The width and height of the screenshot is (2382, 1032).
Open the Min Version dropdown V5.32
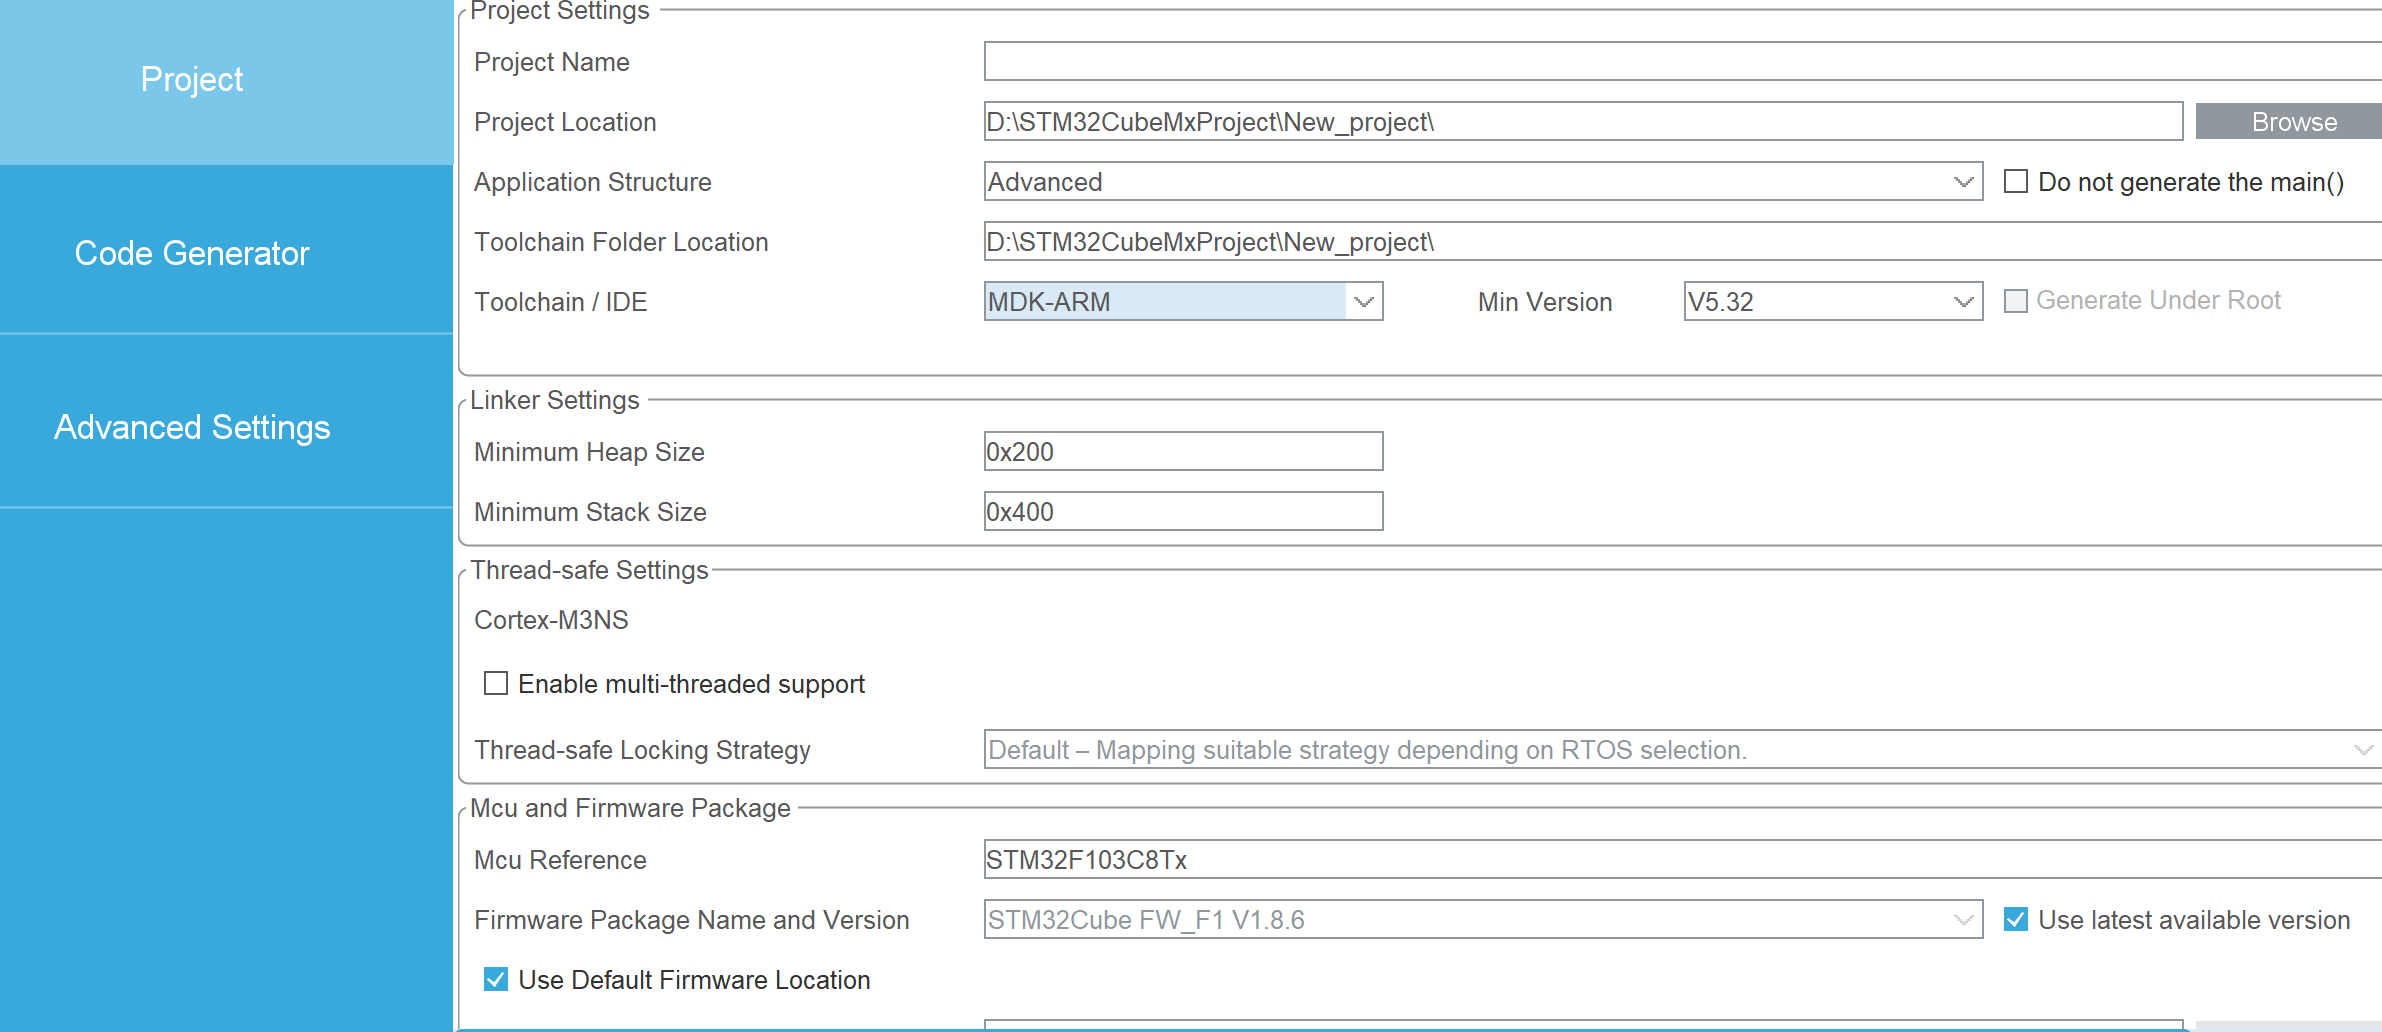tap(1833, 301)
